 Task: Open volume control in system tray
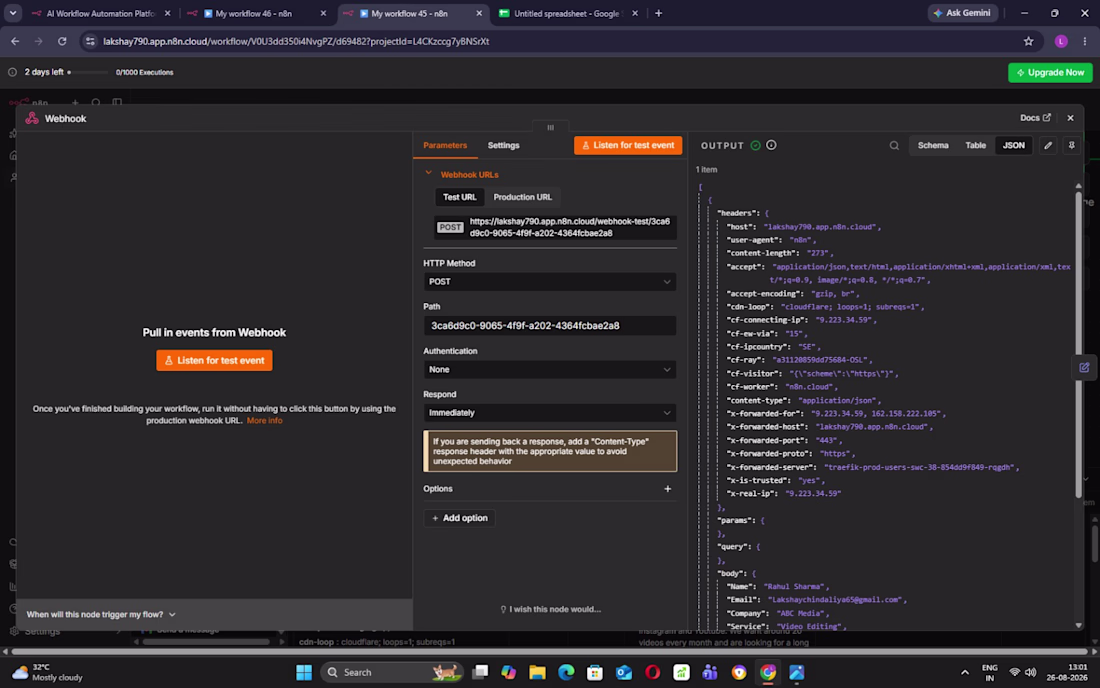pos(1031,673)
